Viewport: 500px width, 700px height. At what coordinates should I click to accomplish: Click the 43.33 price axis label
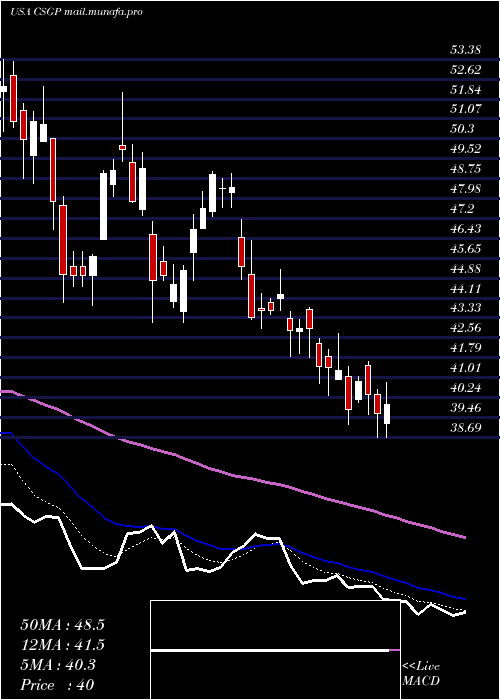pos(466,308)
